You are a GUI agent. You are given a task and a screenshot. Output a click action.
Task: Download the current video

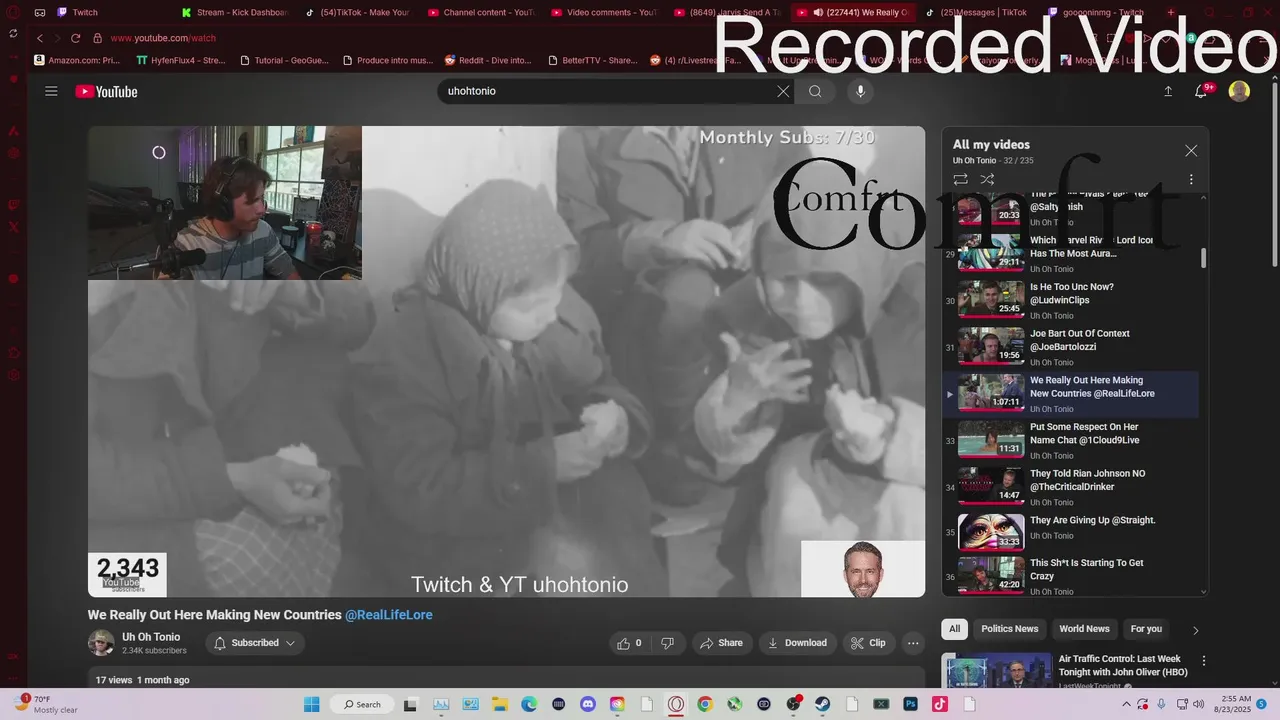click(796, 643)
